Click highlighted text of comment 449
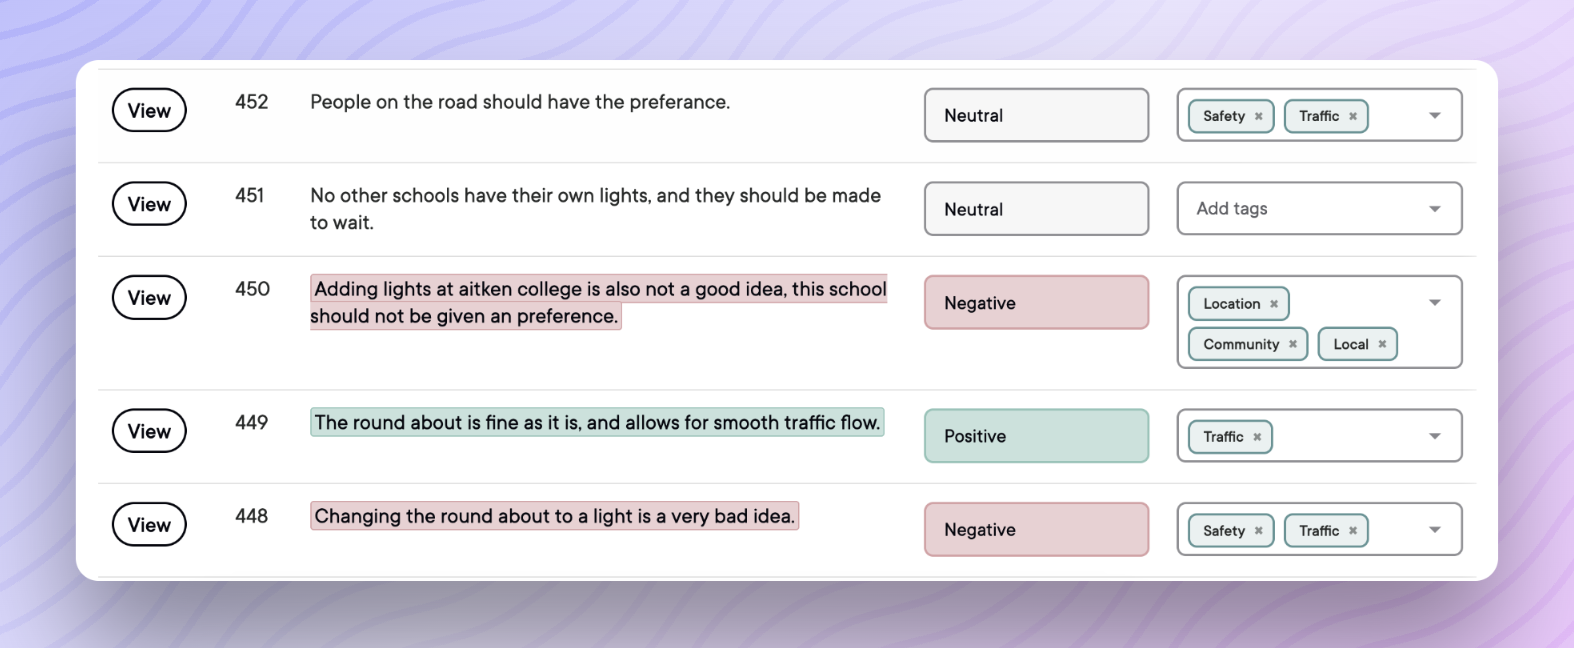Image resolution: width=1574 pixels, height=648 pixels. 597,423
